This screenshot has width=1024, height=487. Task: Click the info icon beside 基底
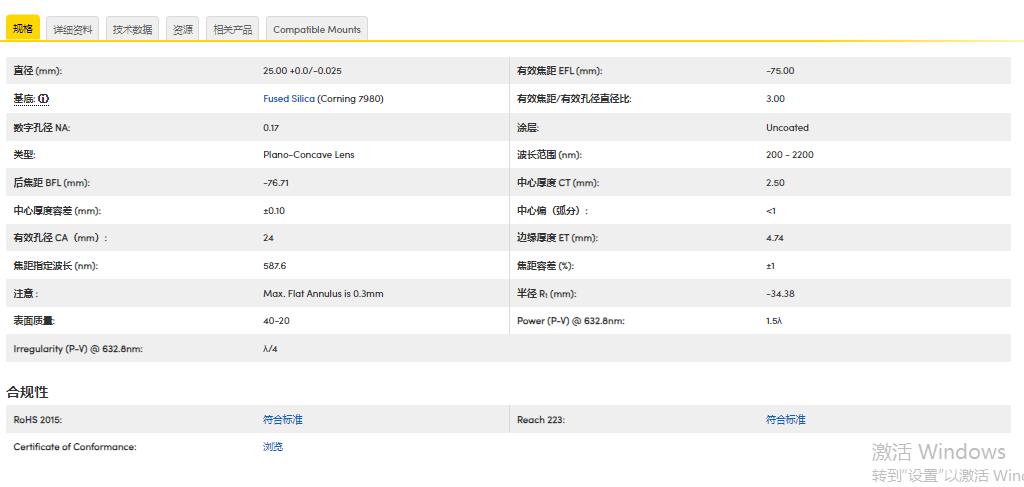click(44, 99)
